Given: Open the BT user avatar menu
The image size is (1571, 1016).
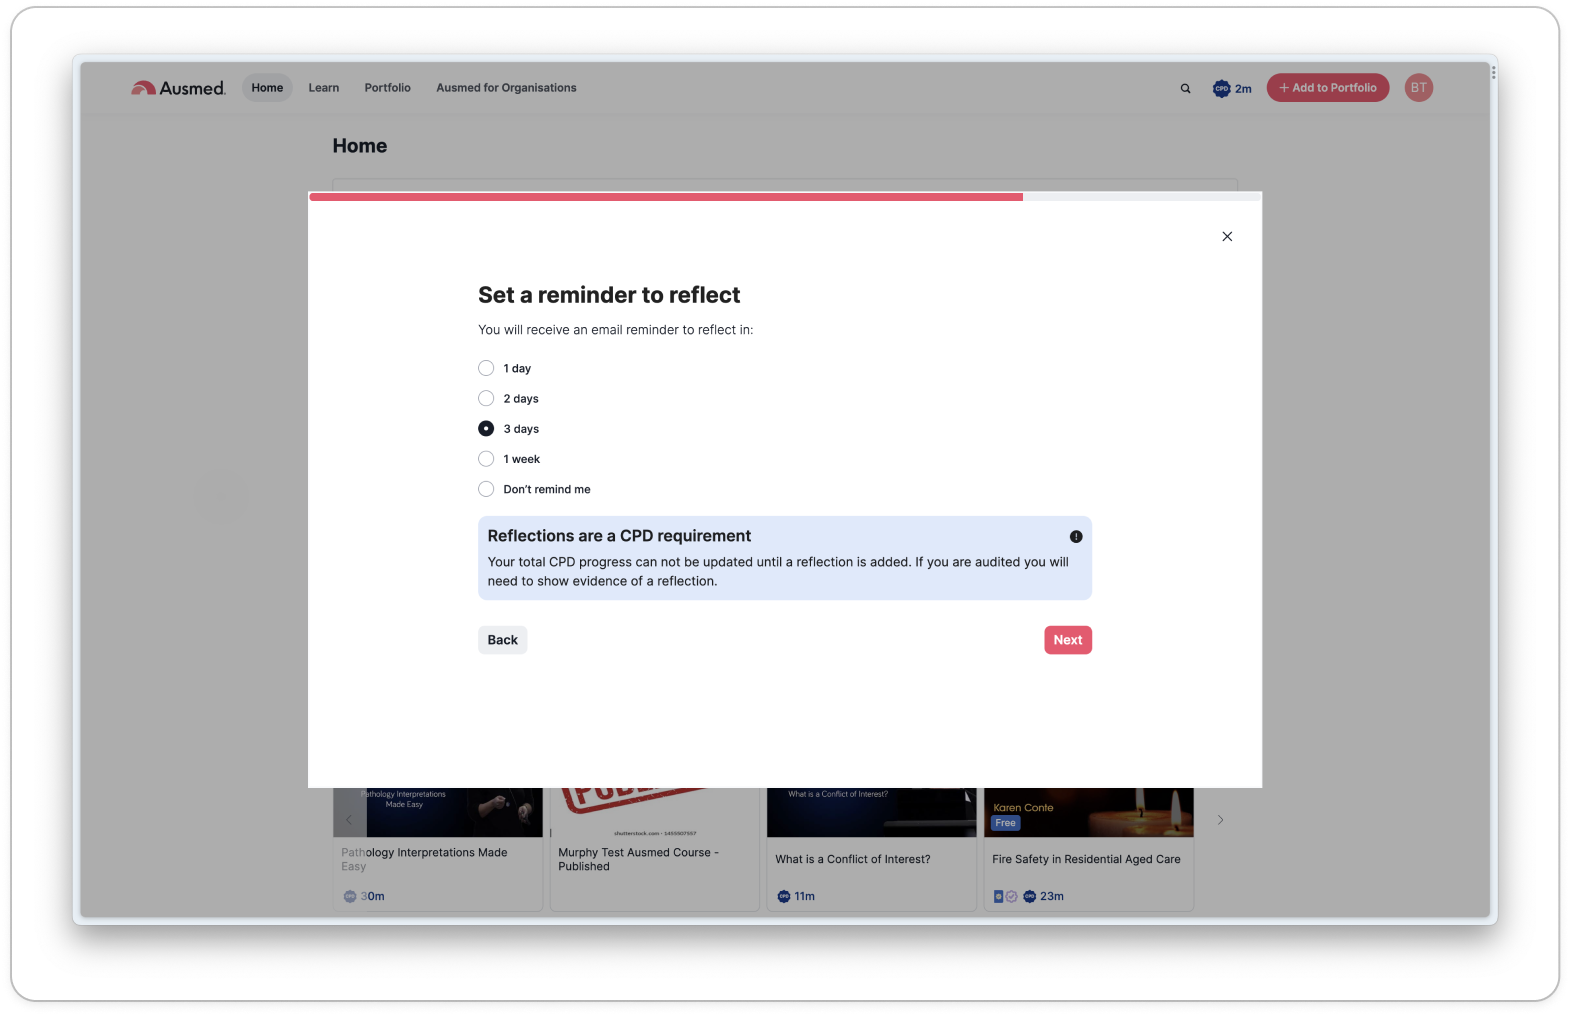Looking at the screenshot, I should [x=1419, y=88].
